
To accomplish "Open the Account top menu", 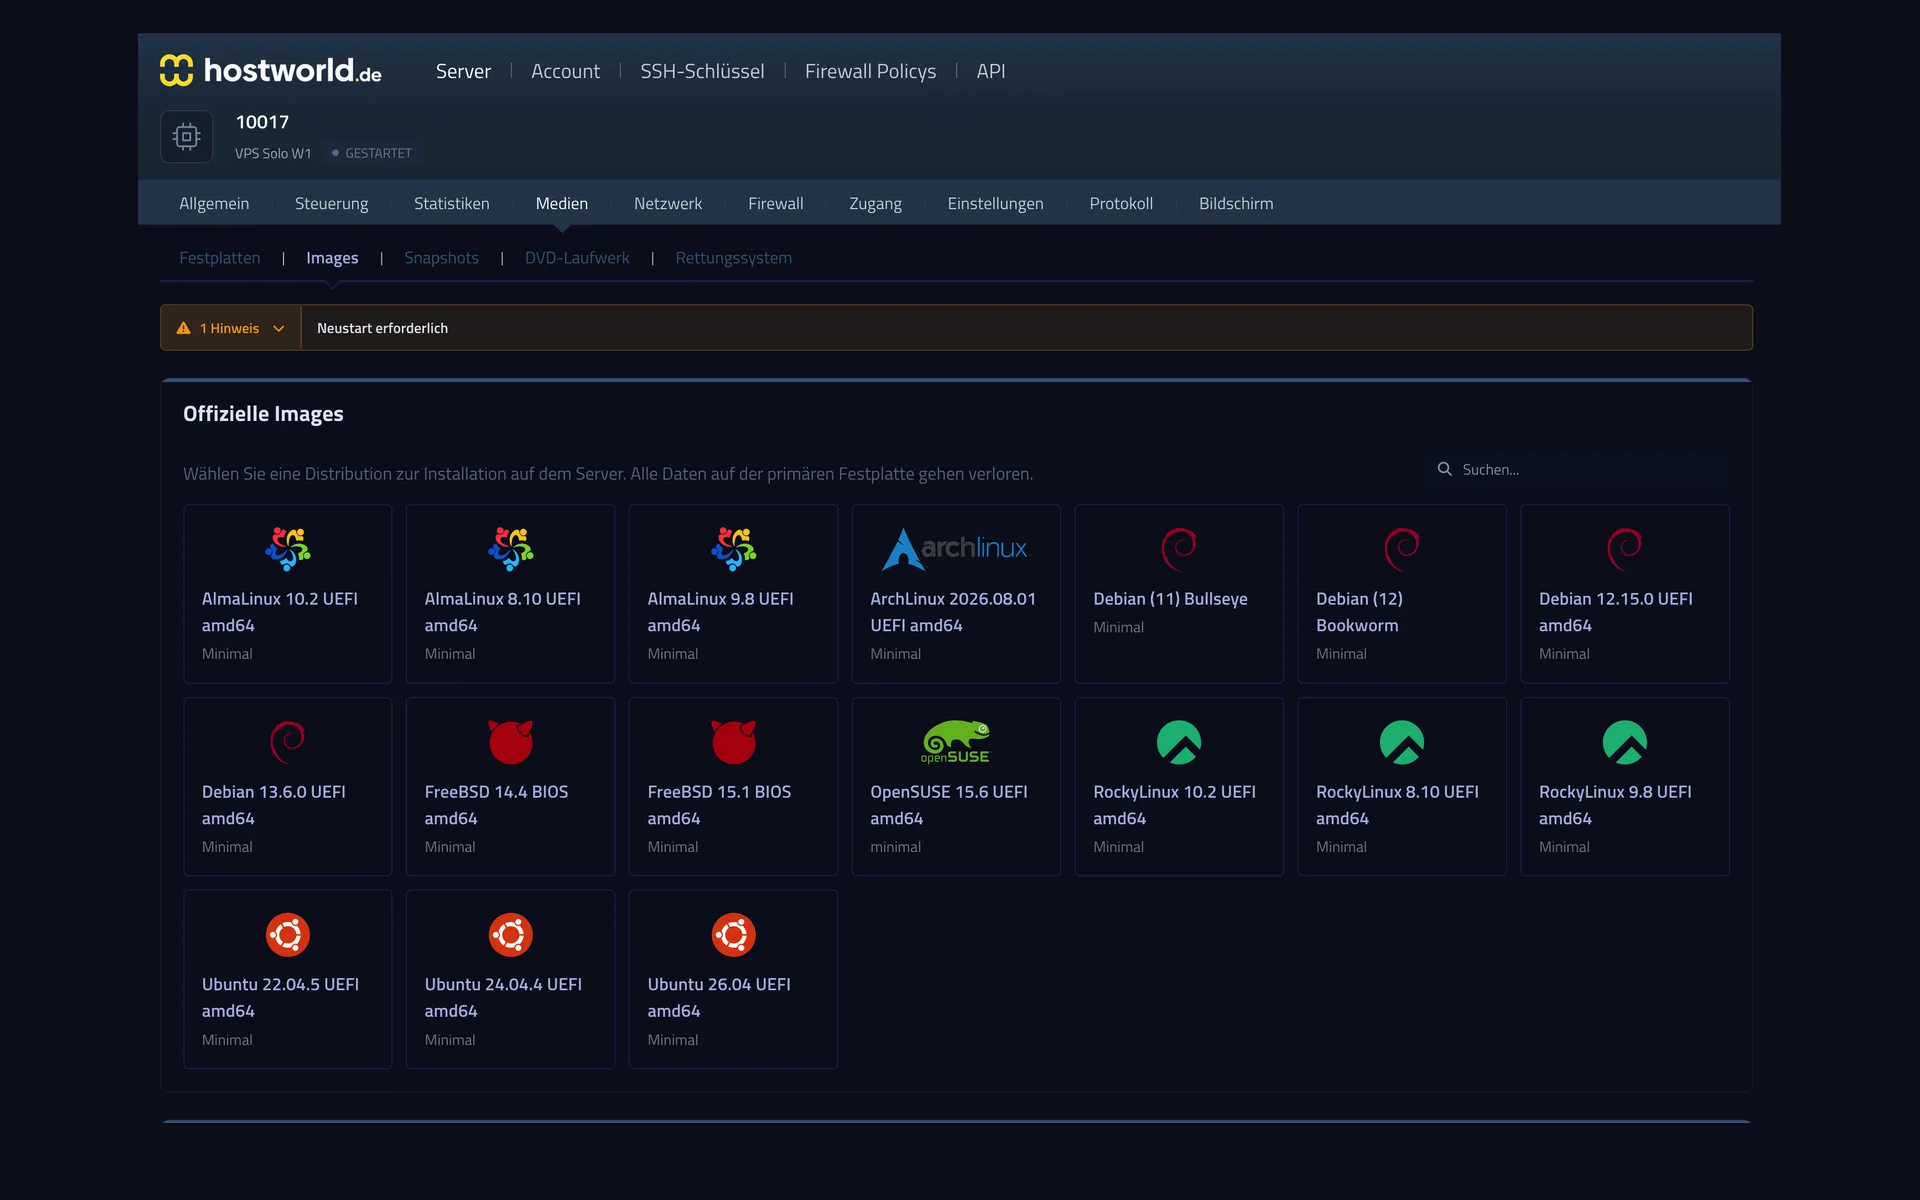I will (565, 71).
